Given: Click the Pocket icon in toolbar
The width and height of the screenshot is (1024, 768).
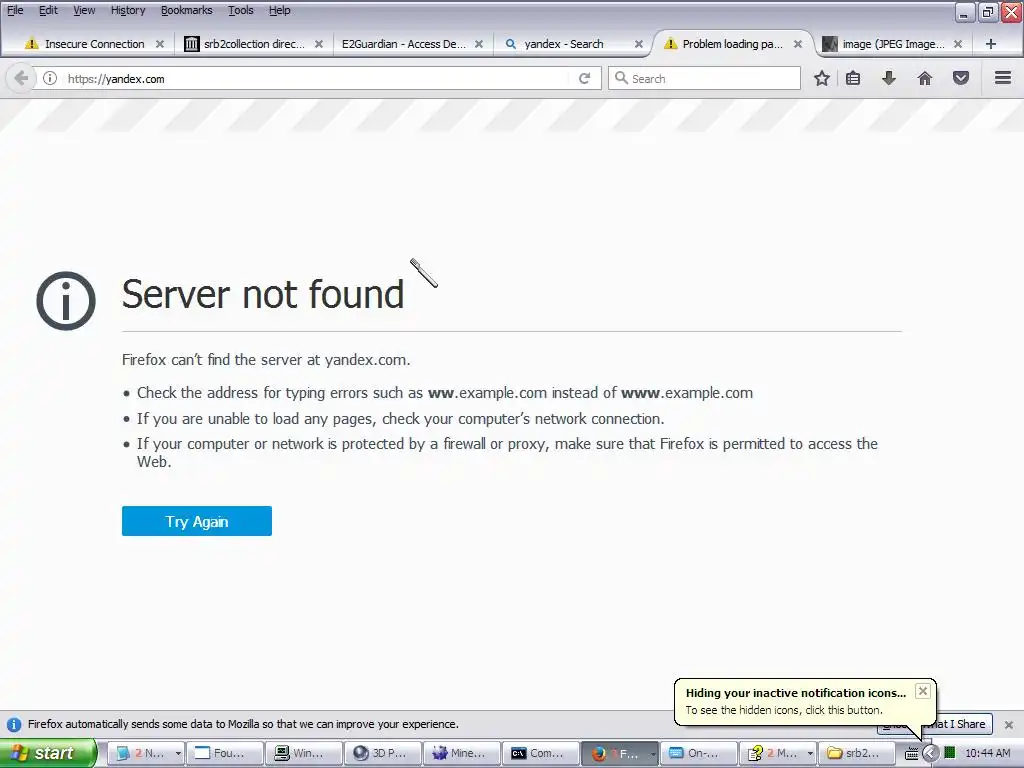Looking at the screenshot, I should 960,78.
